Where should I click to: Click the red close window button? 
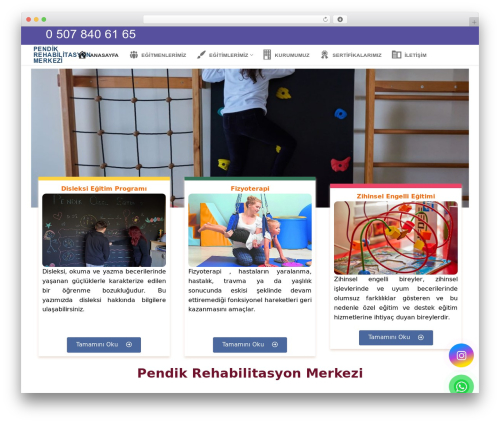click(29, 20)
